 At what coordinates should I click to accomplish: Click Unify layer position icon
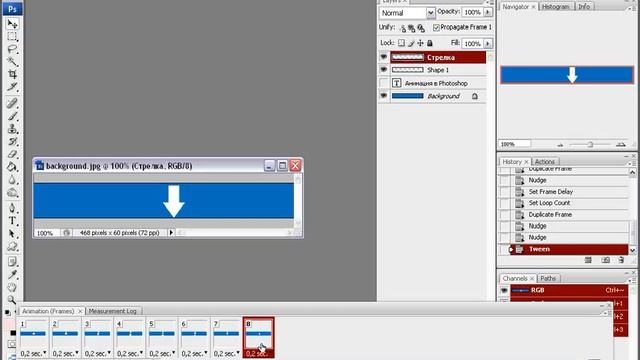pos(403,28)
